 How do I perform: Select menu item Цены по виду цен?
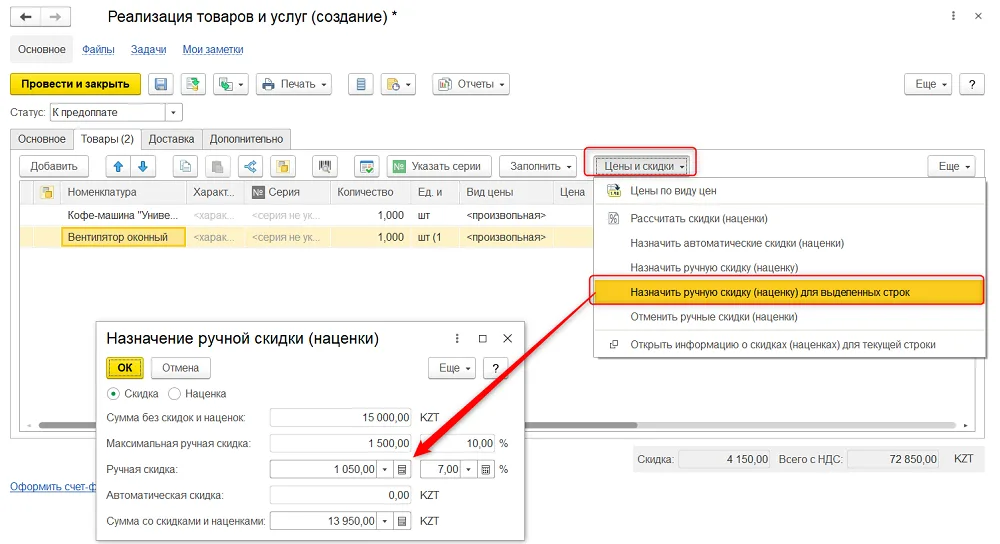pyautogui.click(x=790, y=191)
